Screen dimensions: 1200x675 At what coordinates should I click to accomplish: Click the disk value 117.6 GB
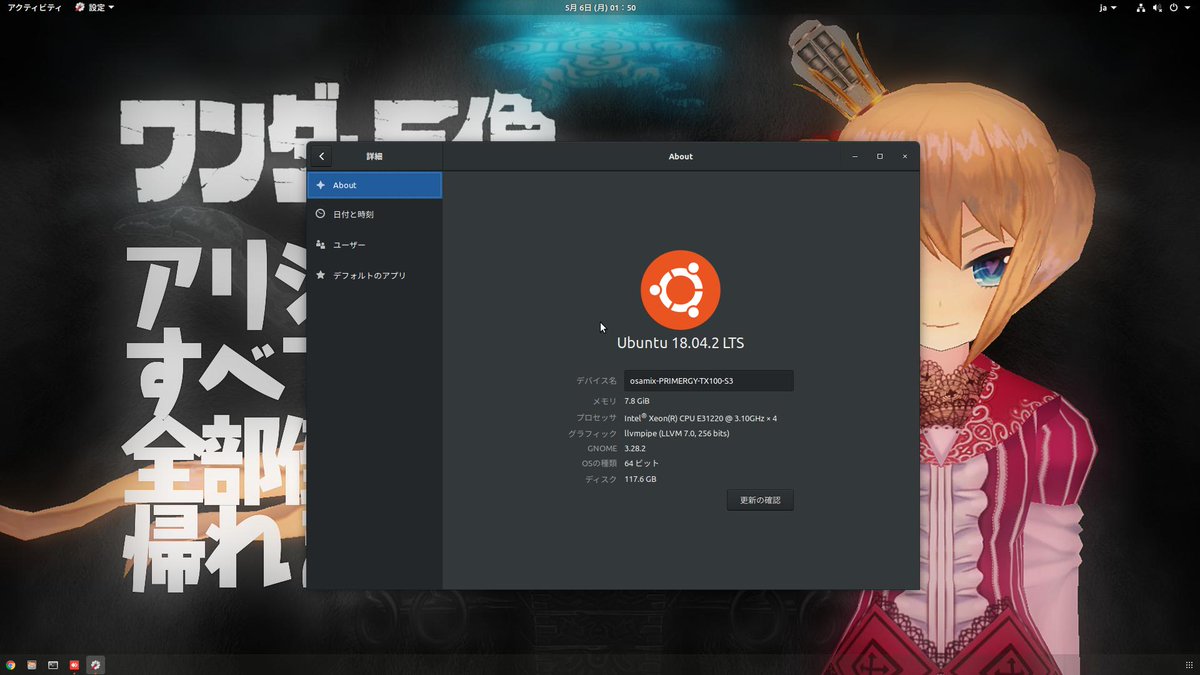[x=640, y=480]
